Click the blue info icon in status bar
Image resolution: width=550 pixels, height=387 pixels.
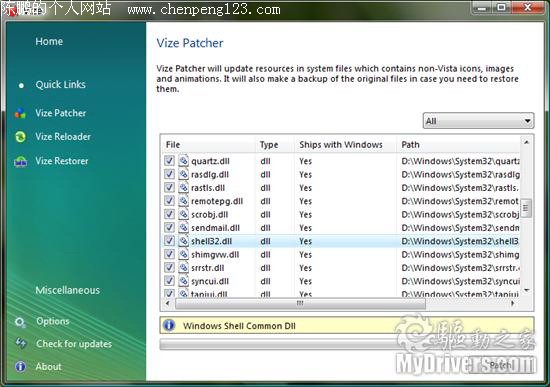169,325
